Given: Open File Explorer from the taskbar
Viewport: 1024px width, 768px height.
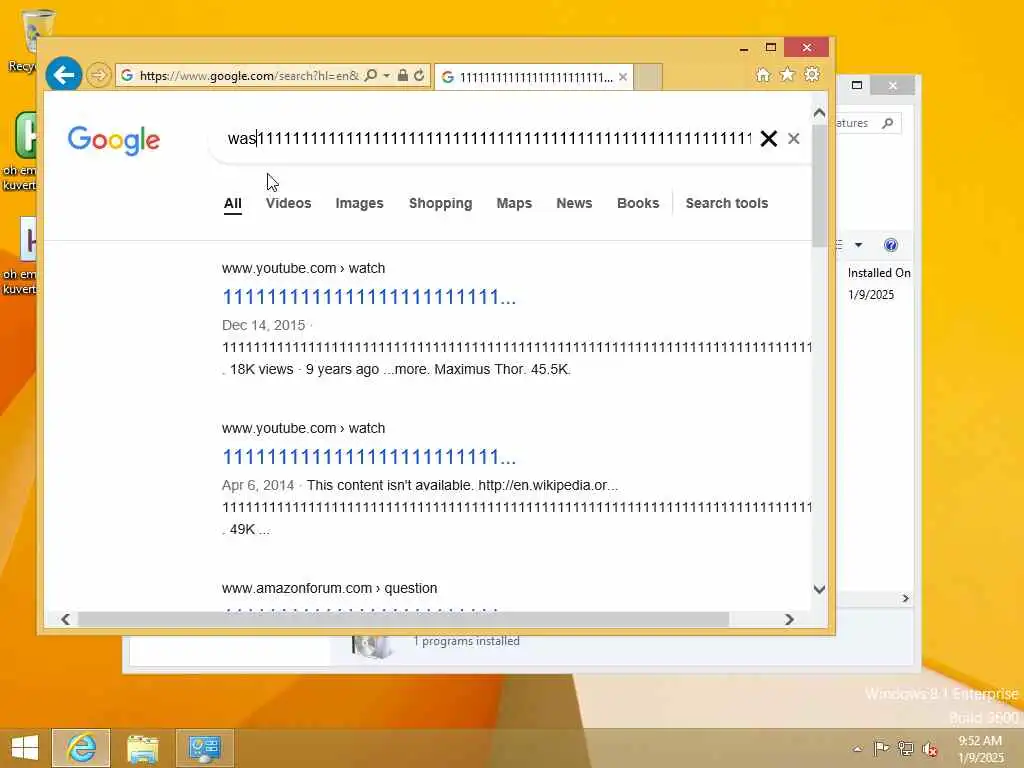Looking at the screenshot, I should coord(142,748).
